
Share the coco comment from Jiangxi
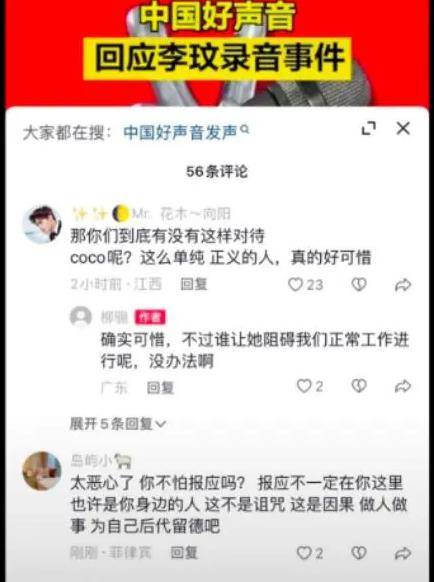pyautogui.click(x=403, y=285)
